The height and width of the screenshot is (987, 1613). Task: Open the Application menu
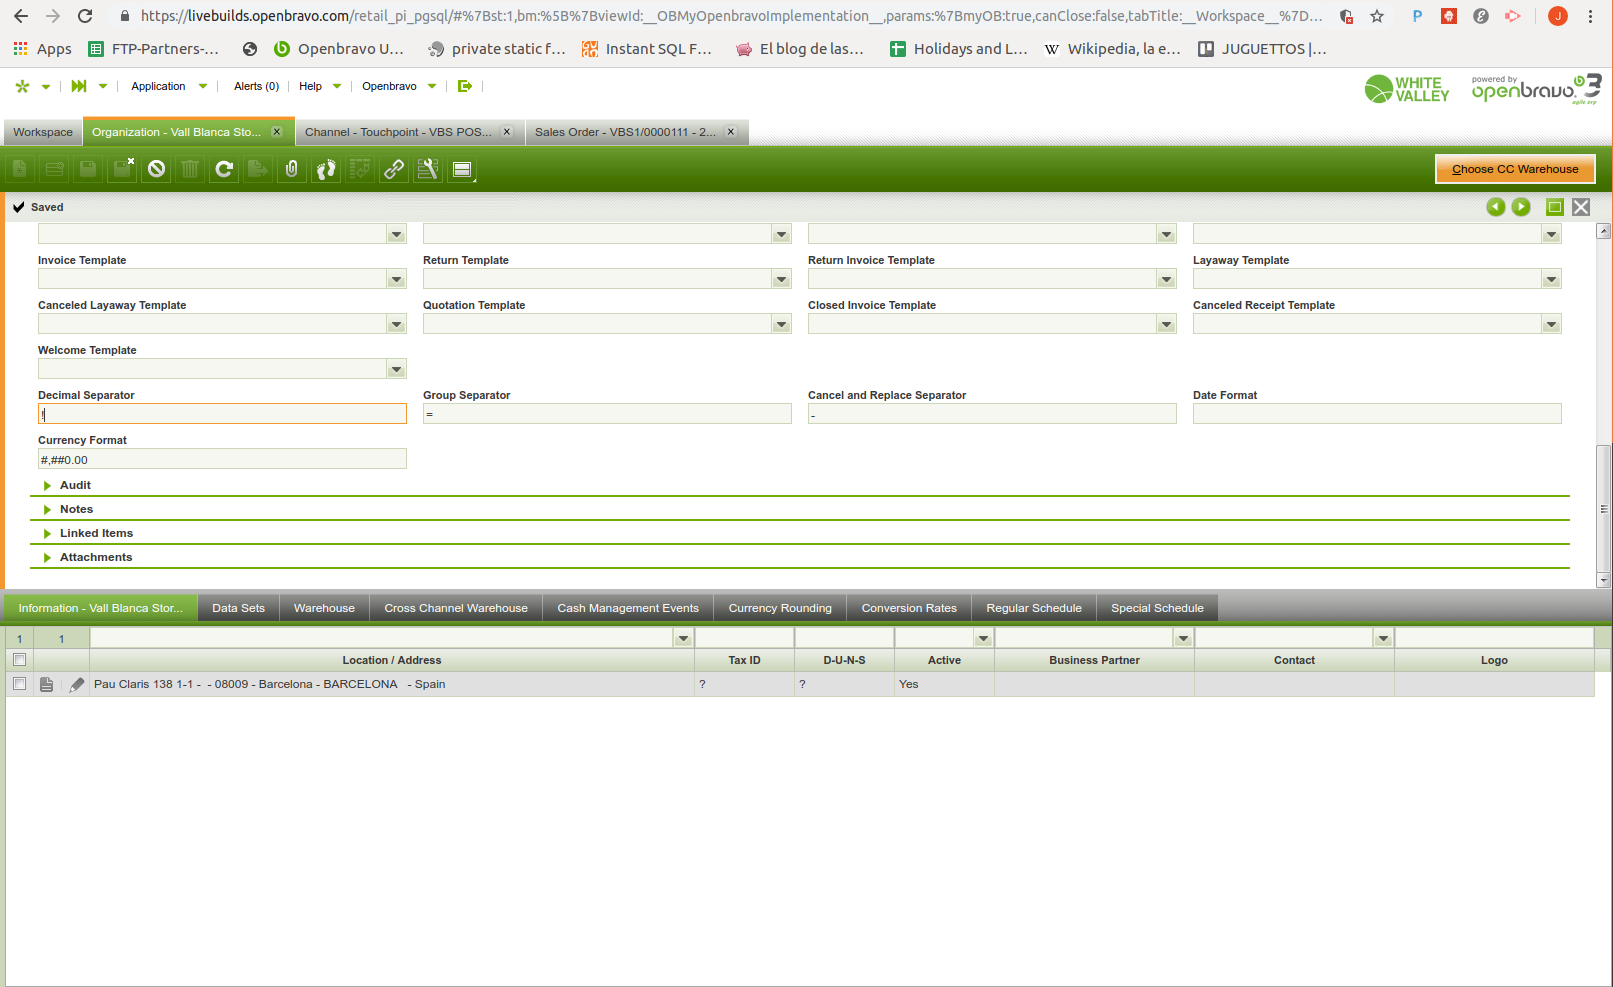click(x=159, y=87)
